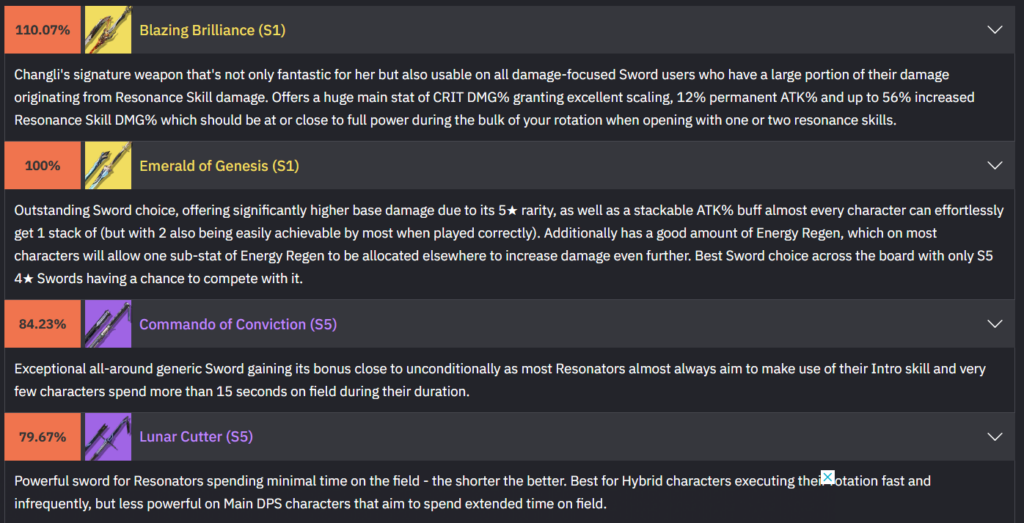Collapse the Lunar Cutter chevron
Viewport: 1024px width, 523px height.
point(994,436)
